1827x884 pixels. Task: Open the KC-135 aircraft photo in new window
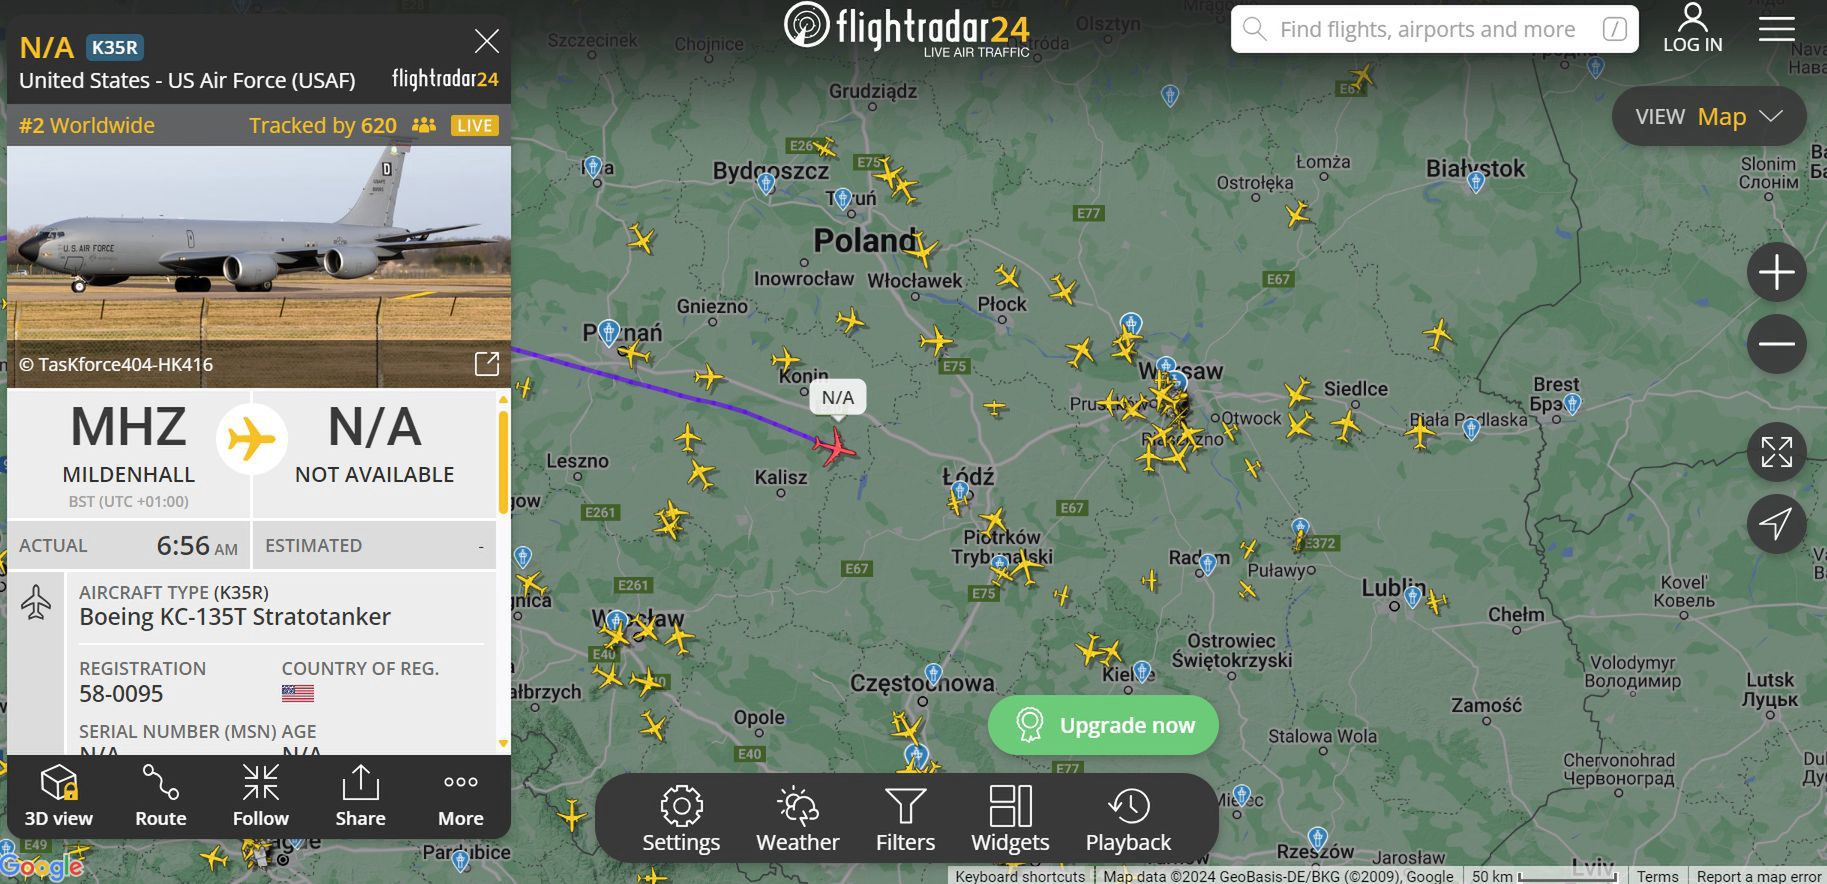pos(487,364)
